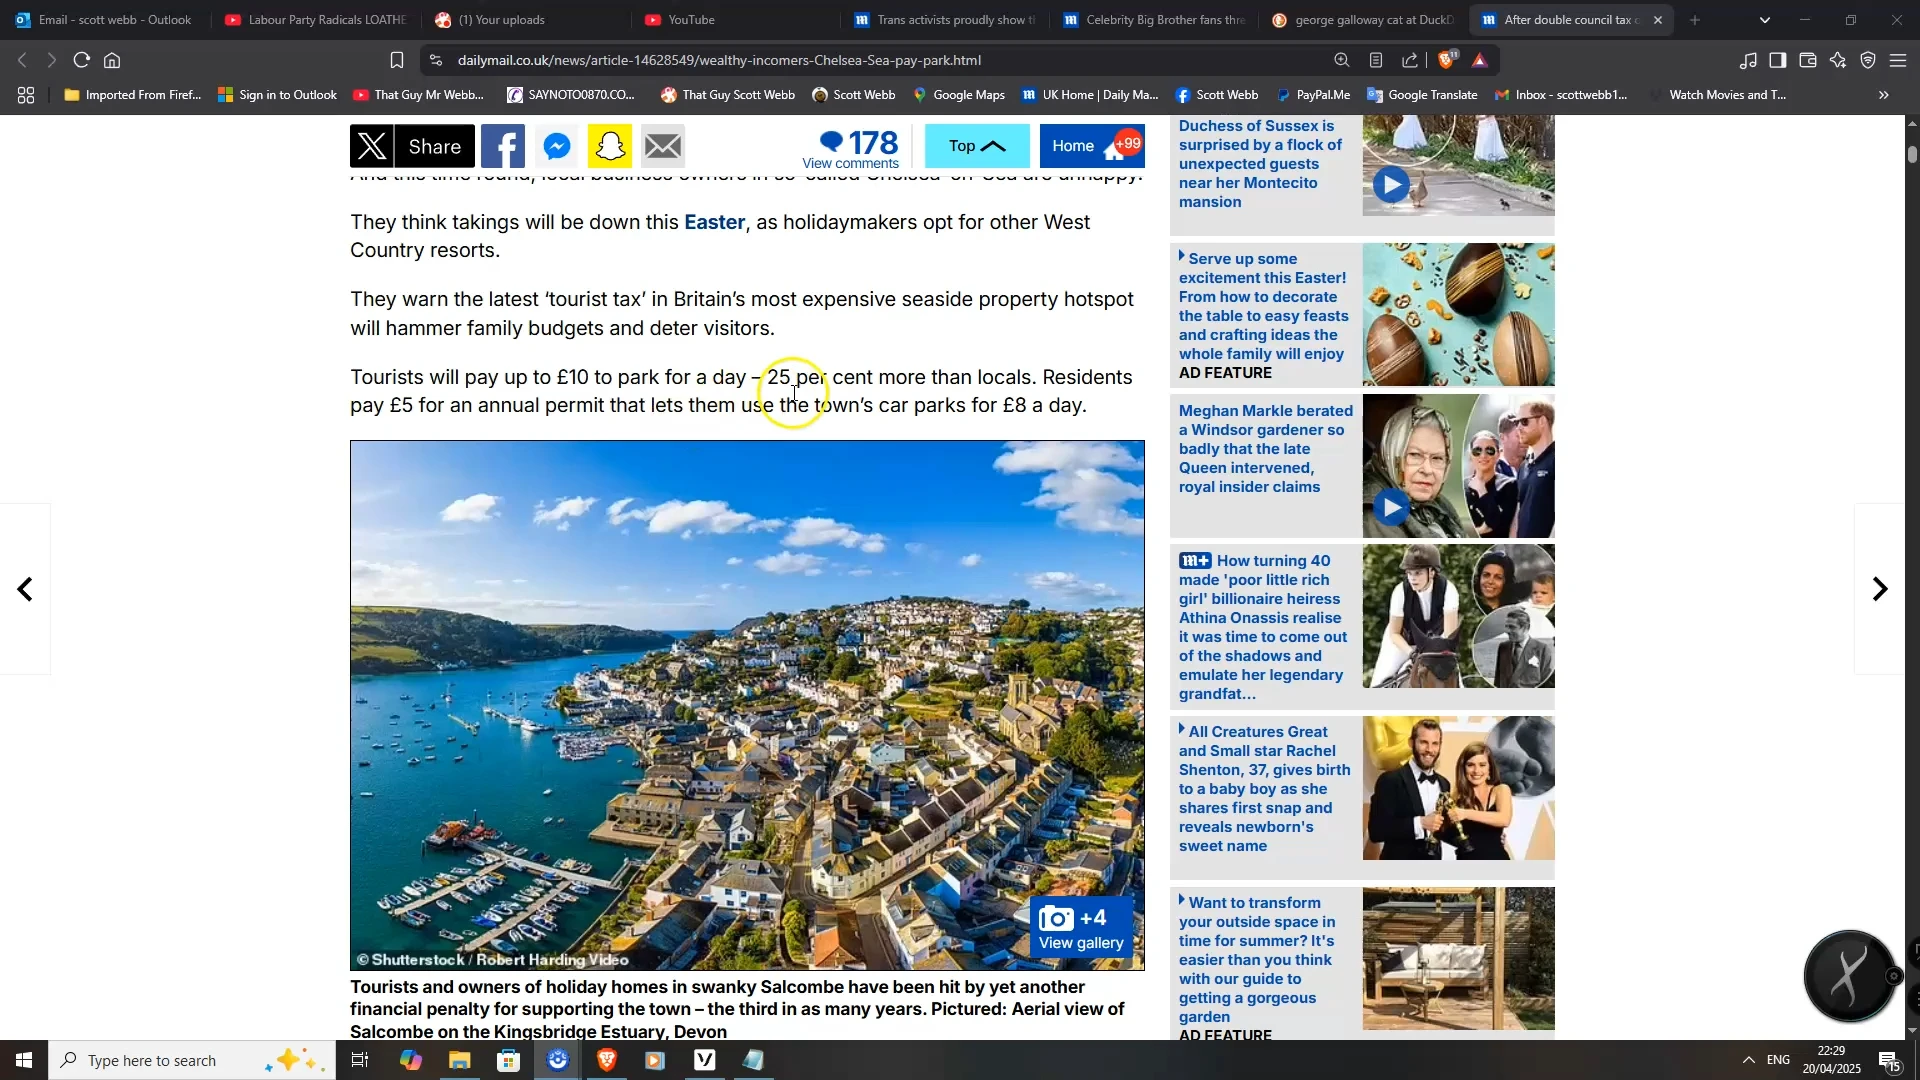Navigate back in browser history
The height and width of the screenshot is (1080, 1920).
click(22, 60)
